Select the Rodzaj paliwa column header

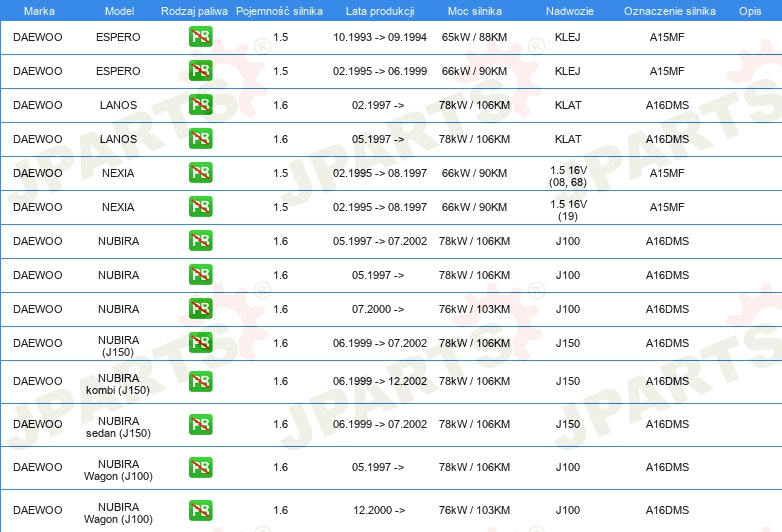194,11
